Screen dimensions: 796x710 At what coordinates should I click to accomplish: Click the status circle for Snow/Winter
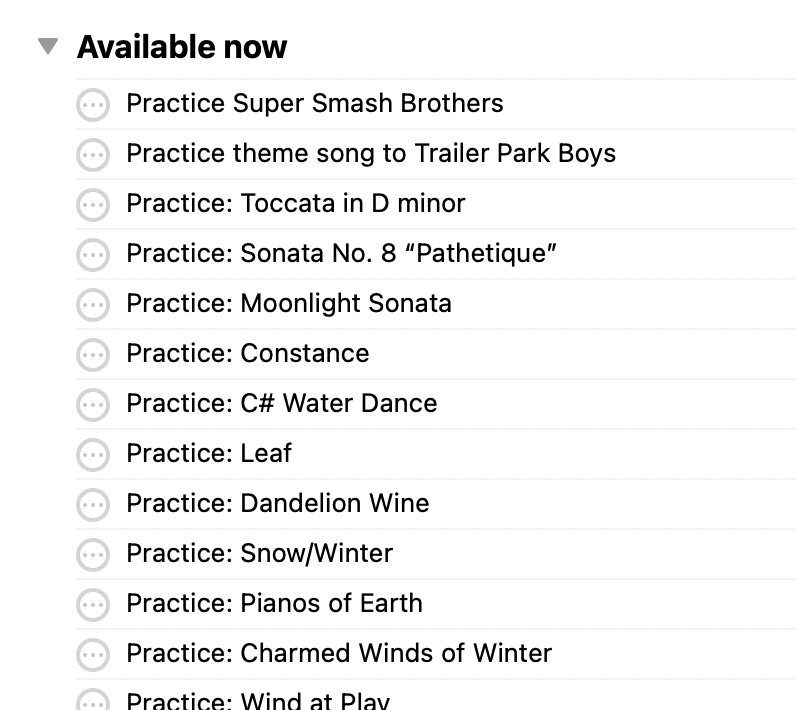tap(93, 554)
